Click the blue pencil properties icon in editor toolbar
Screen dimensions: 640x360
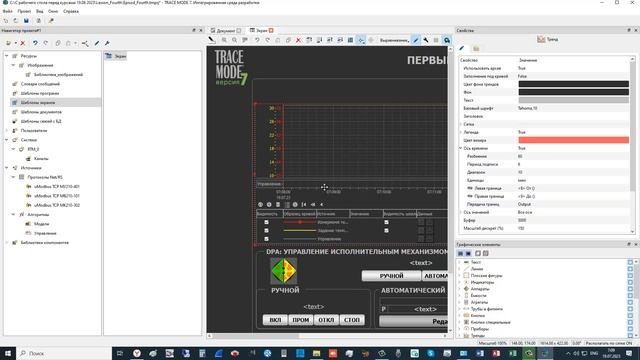(x=416, y=40)
